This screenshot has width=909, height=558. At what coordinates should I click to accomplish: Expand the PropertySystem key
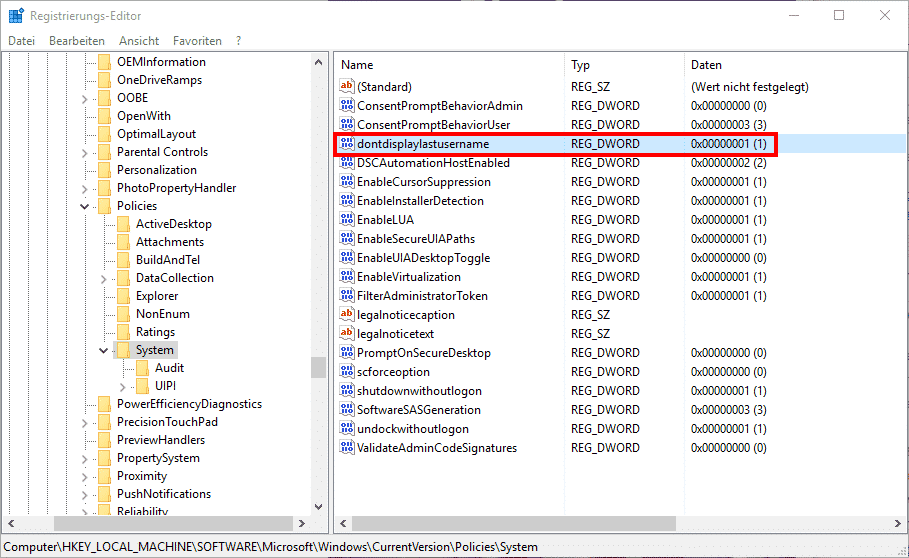85,459
